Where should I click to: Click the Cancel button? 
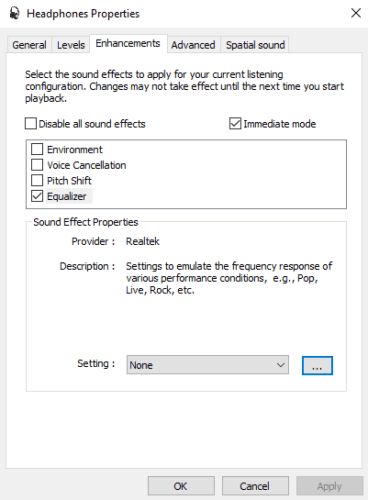[255, 486]
